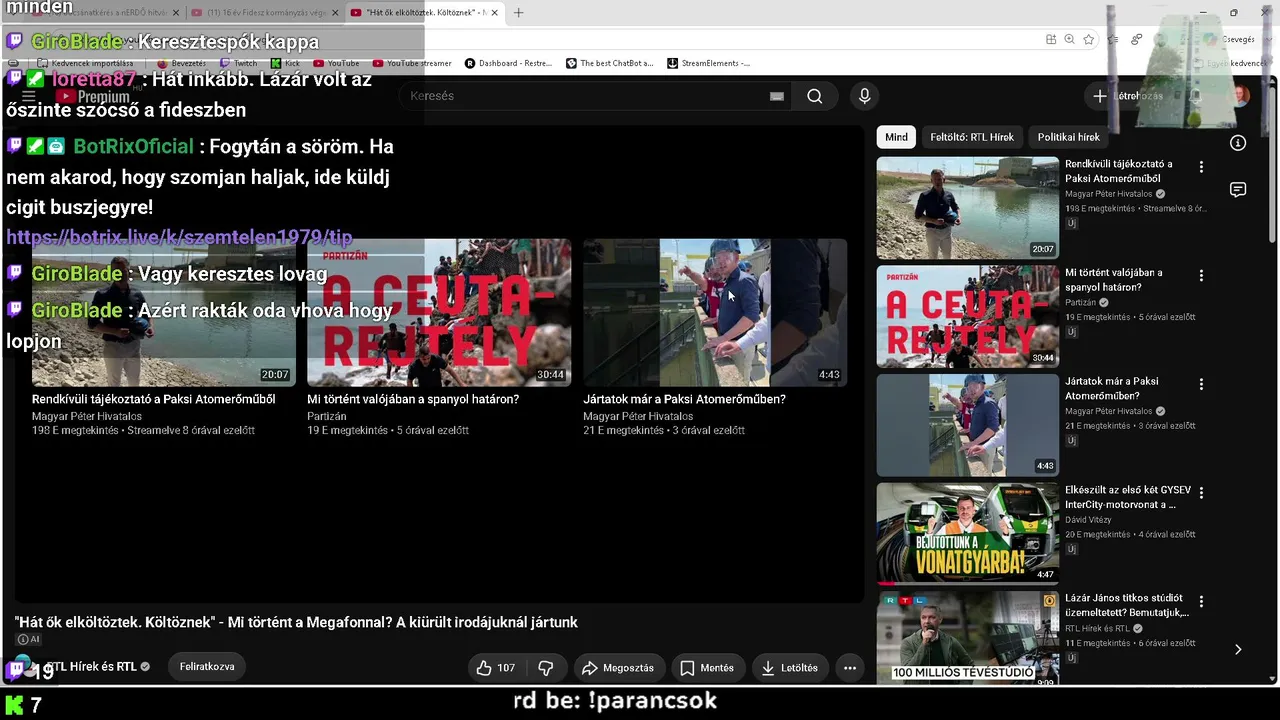
Task: Open the Dashboard - Restre... bookmark
Action: point(508,63)
